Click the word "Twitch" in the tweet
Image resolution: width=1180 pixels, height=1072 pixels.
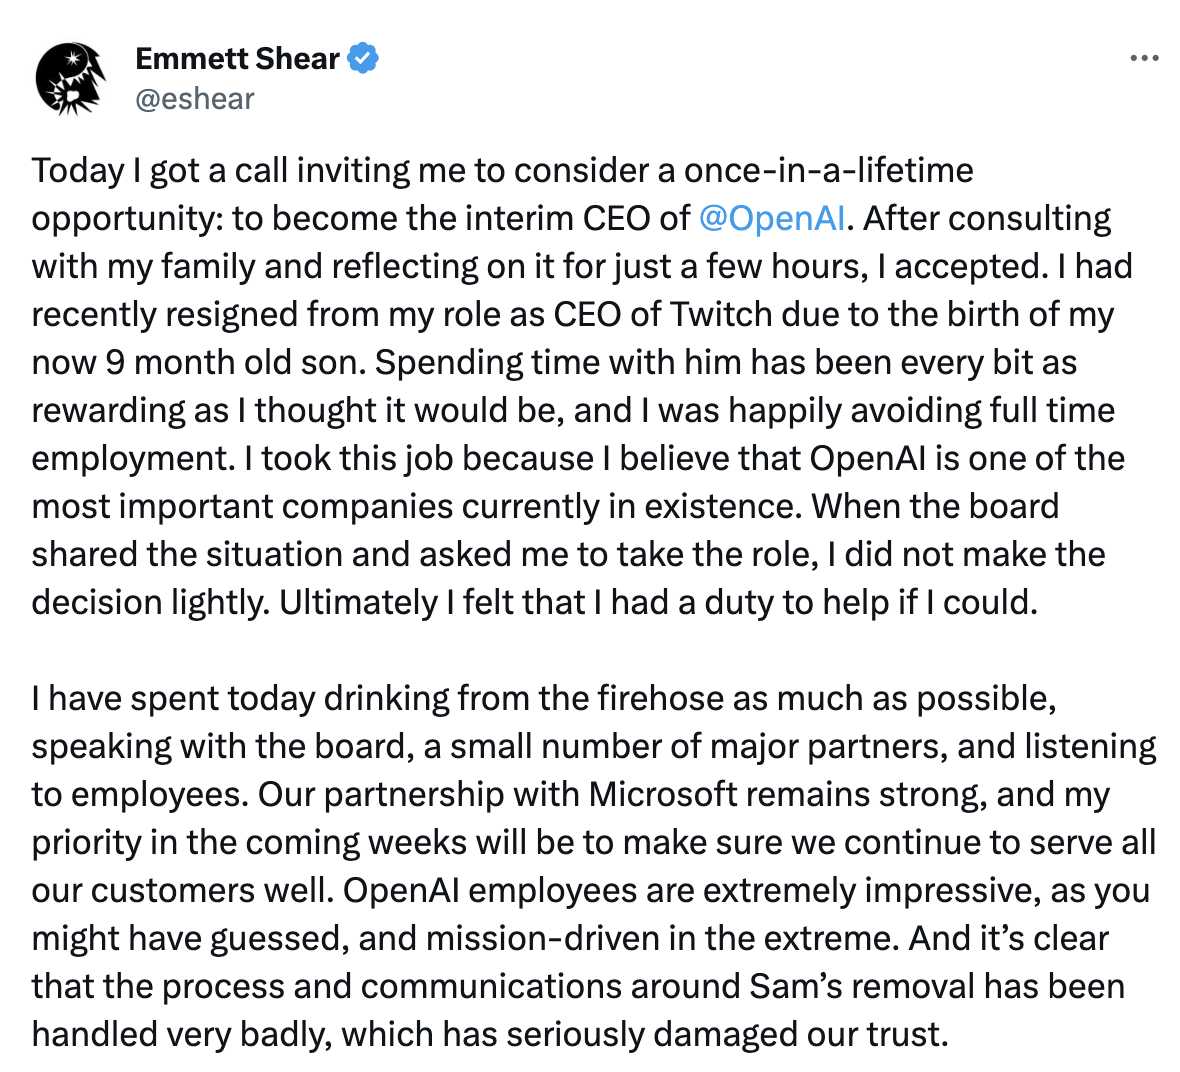pyautogui.click(x=721, y=314)
